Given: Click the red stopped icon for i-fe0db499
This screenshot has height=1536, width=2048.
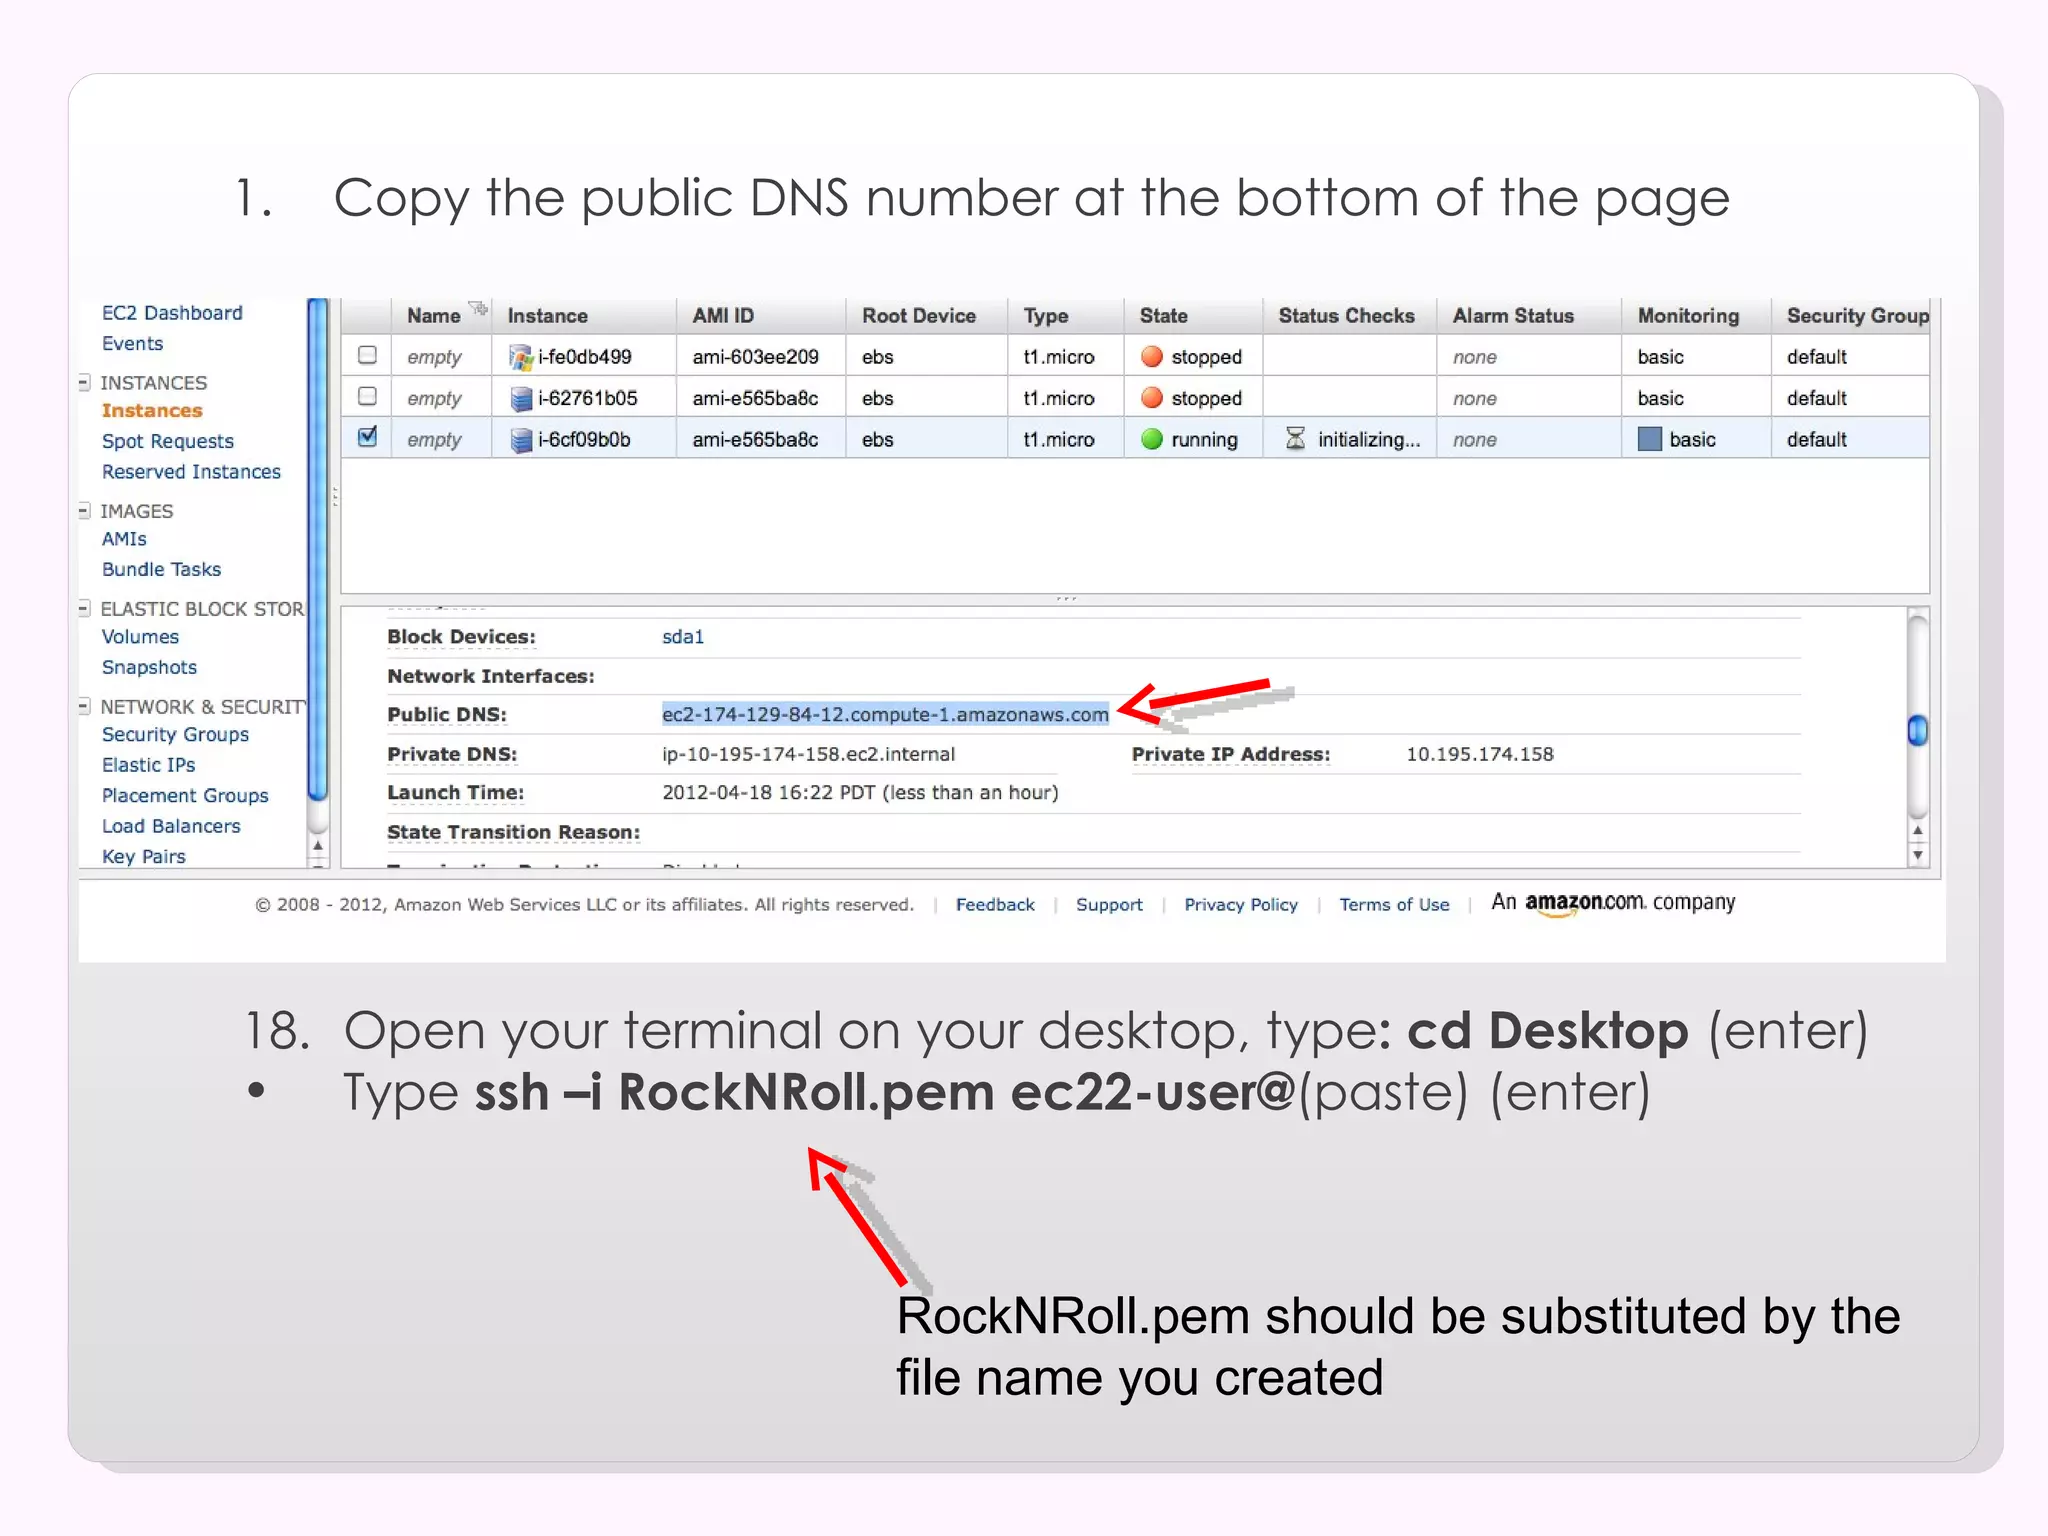Looking at the screenshot, I should pos(1152,357).
